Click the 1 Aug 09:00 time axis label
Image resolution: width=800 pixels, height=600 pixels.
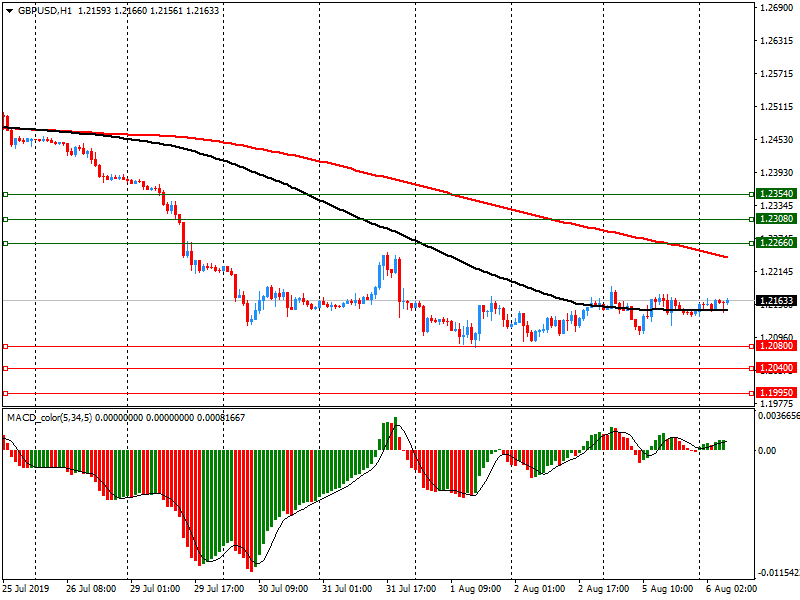476,589
